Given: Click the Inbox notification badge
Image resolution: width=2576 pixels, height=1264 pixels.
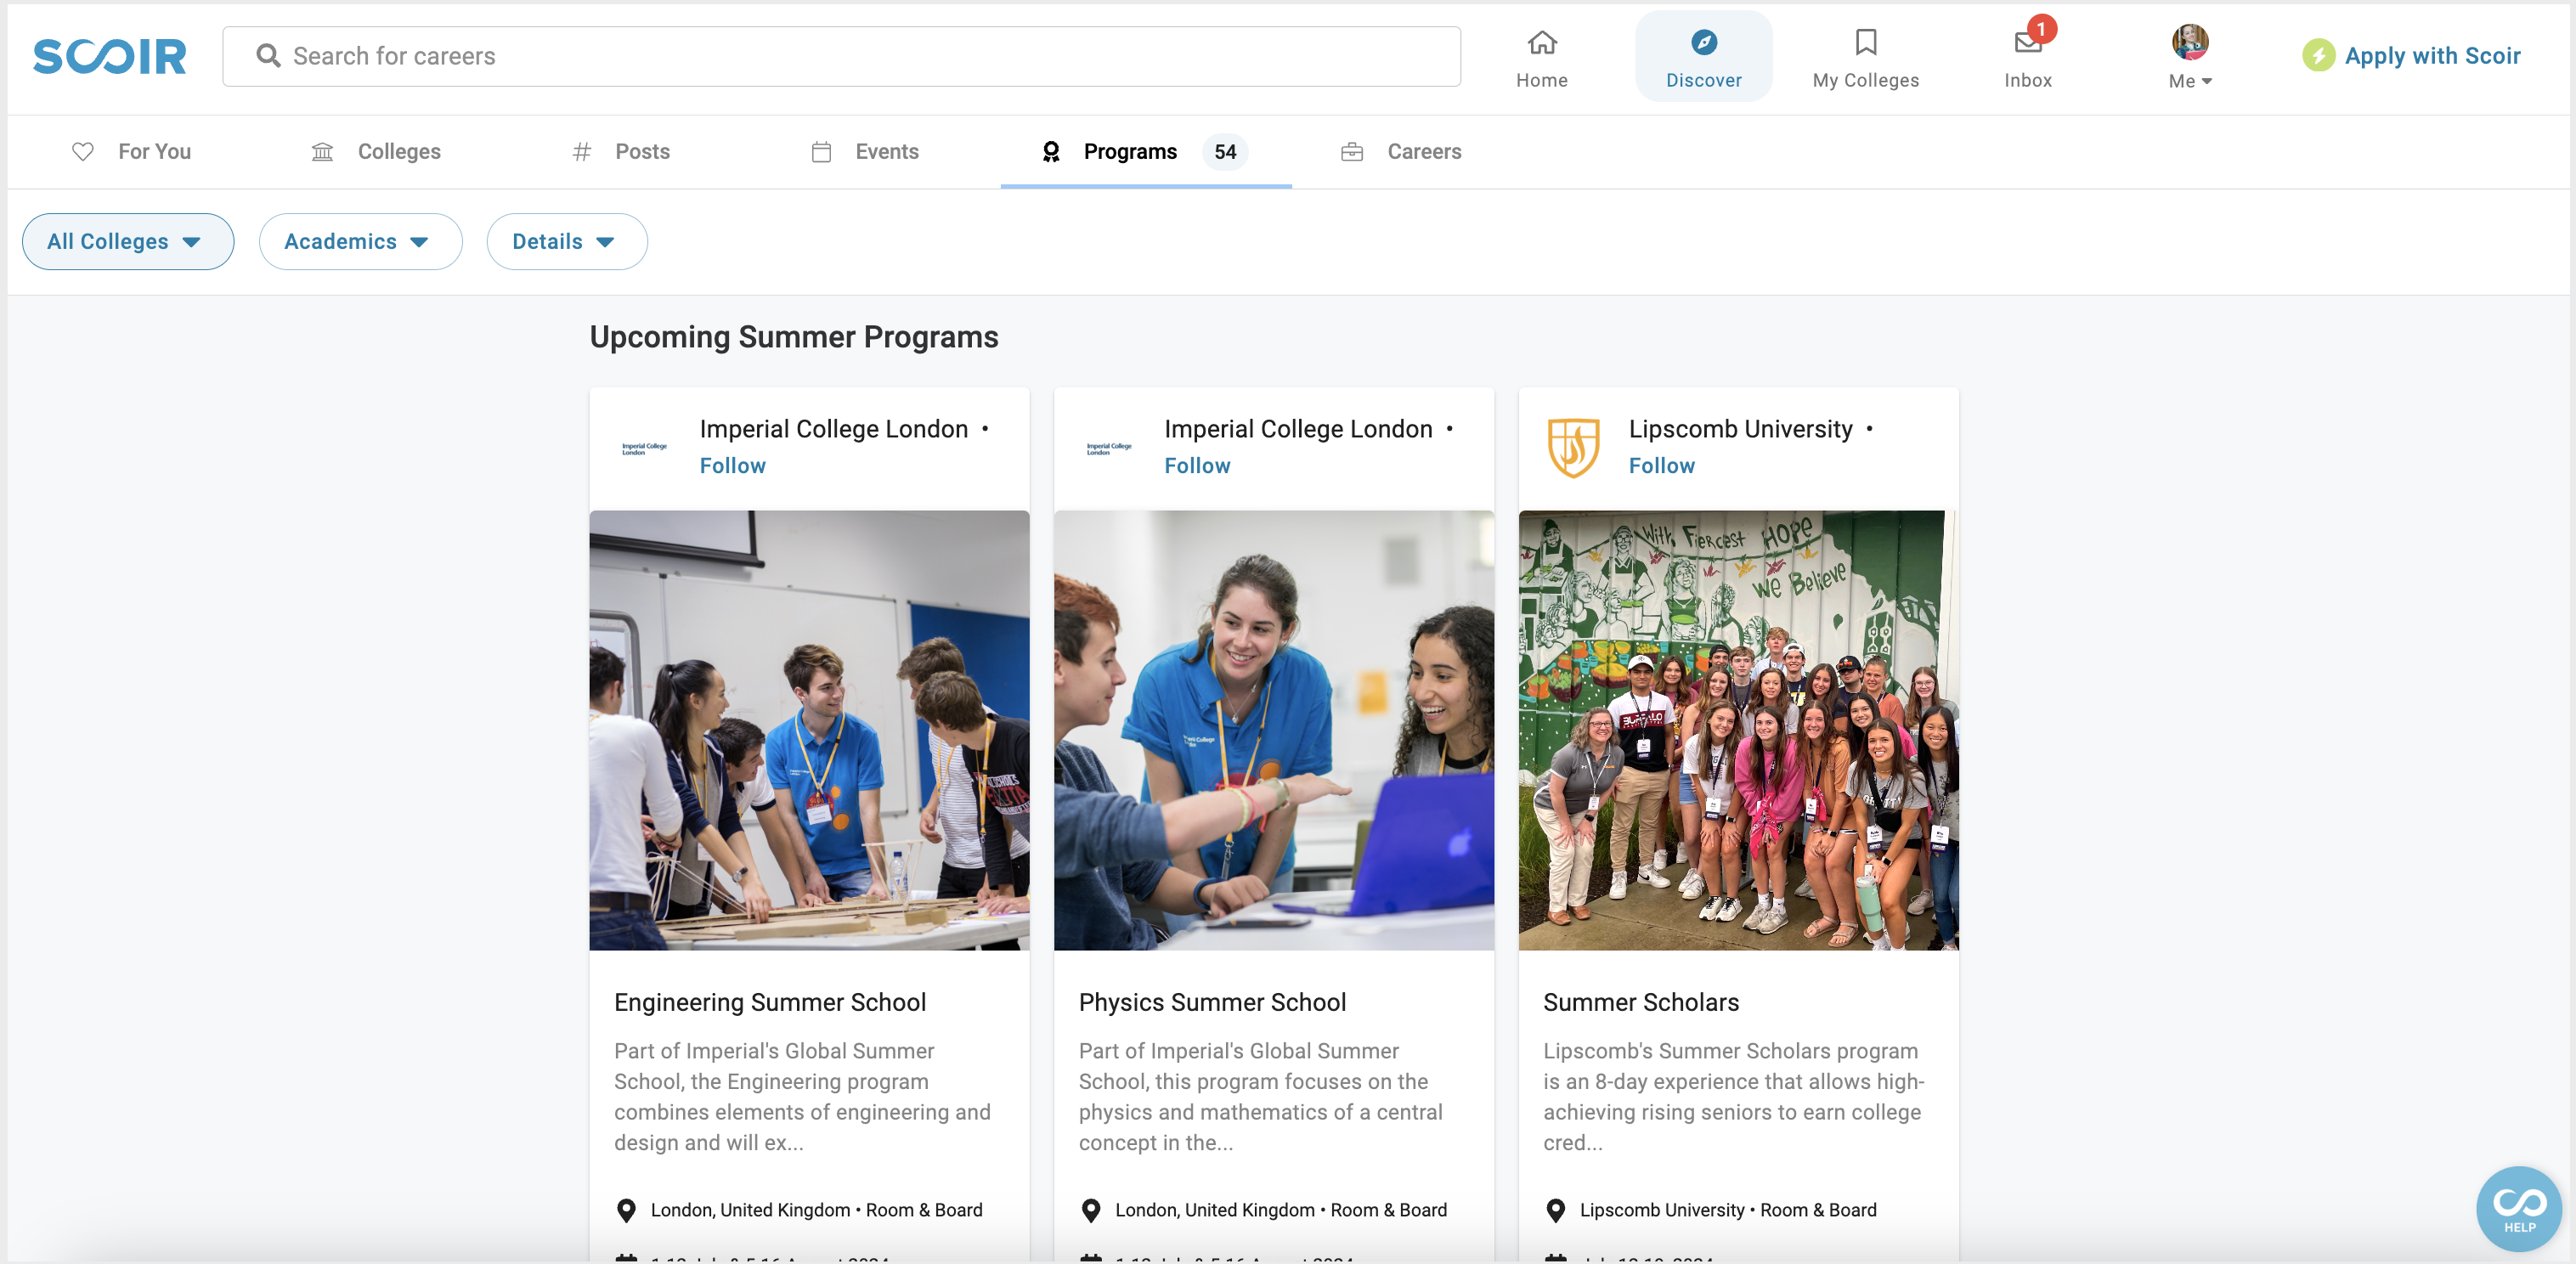Looking at the screenshot, I should coord(2041,29).
